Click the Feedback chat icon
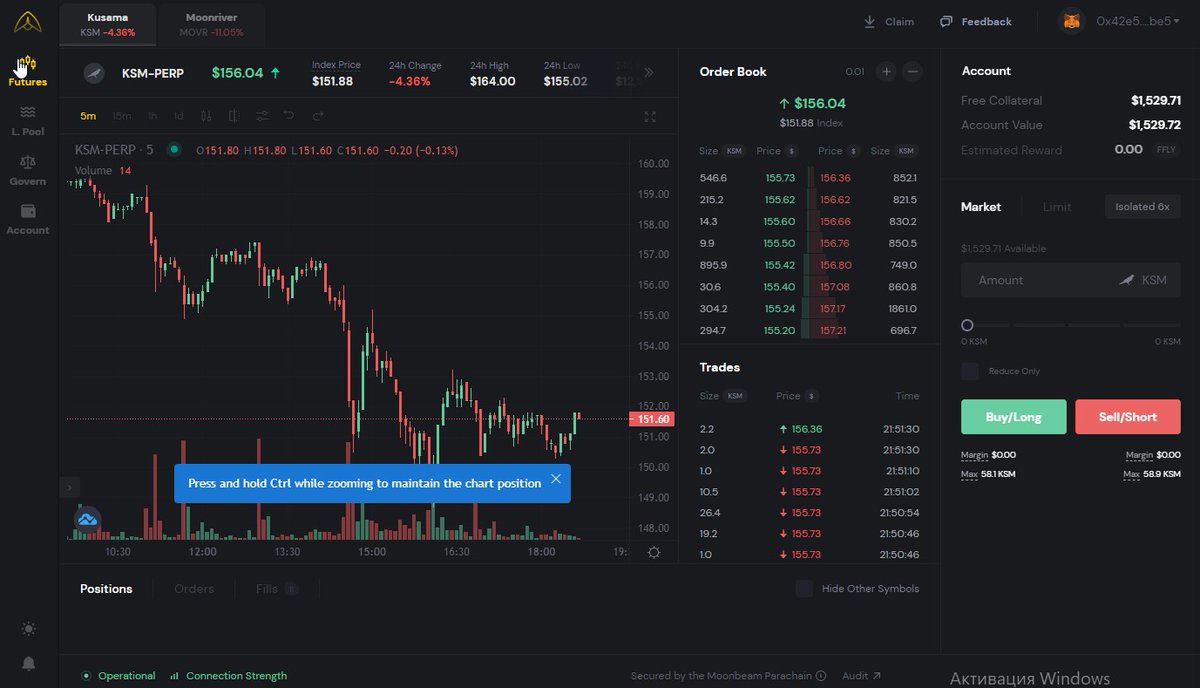This screenshot has height=688, width=1200. (x=946, y=21)
